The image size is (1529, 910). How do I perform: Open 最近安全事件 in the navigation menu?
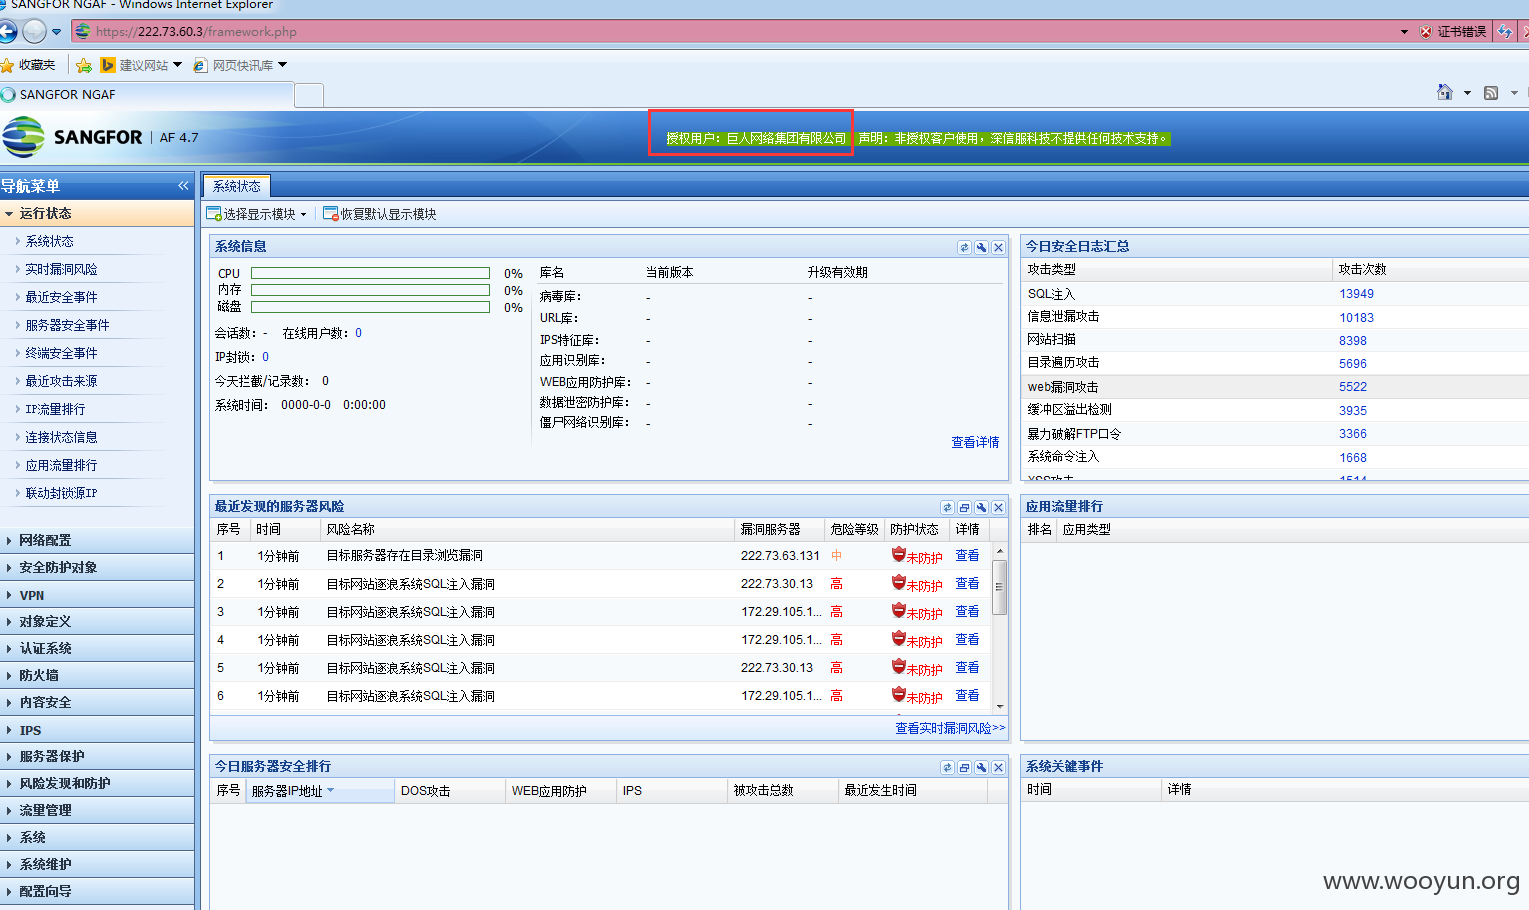click(61, 297)
